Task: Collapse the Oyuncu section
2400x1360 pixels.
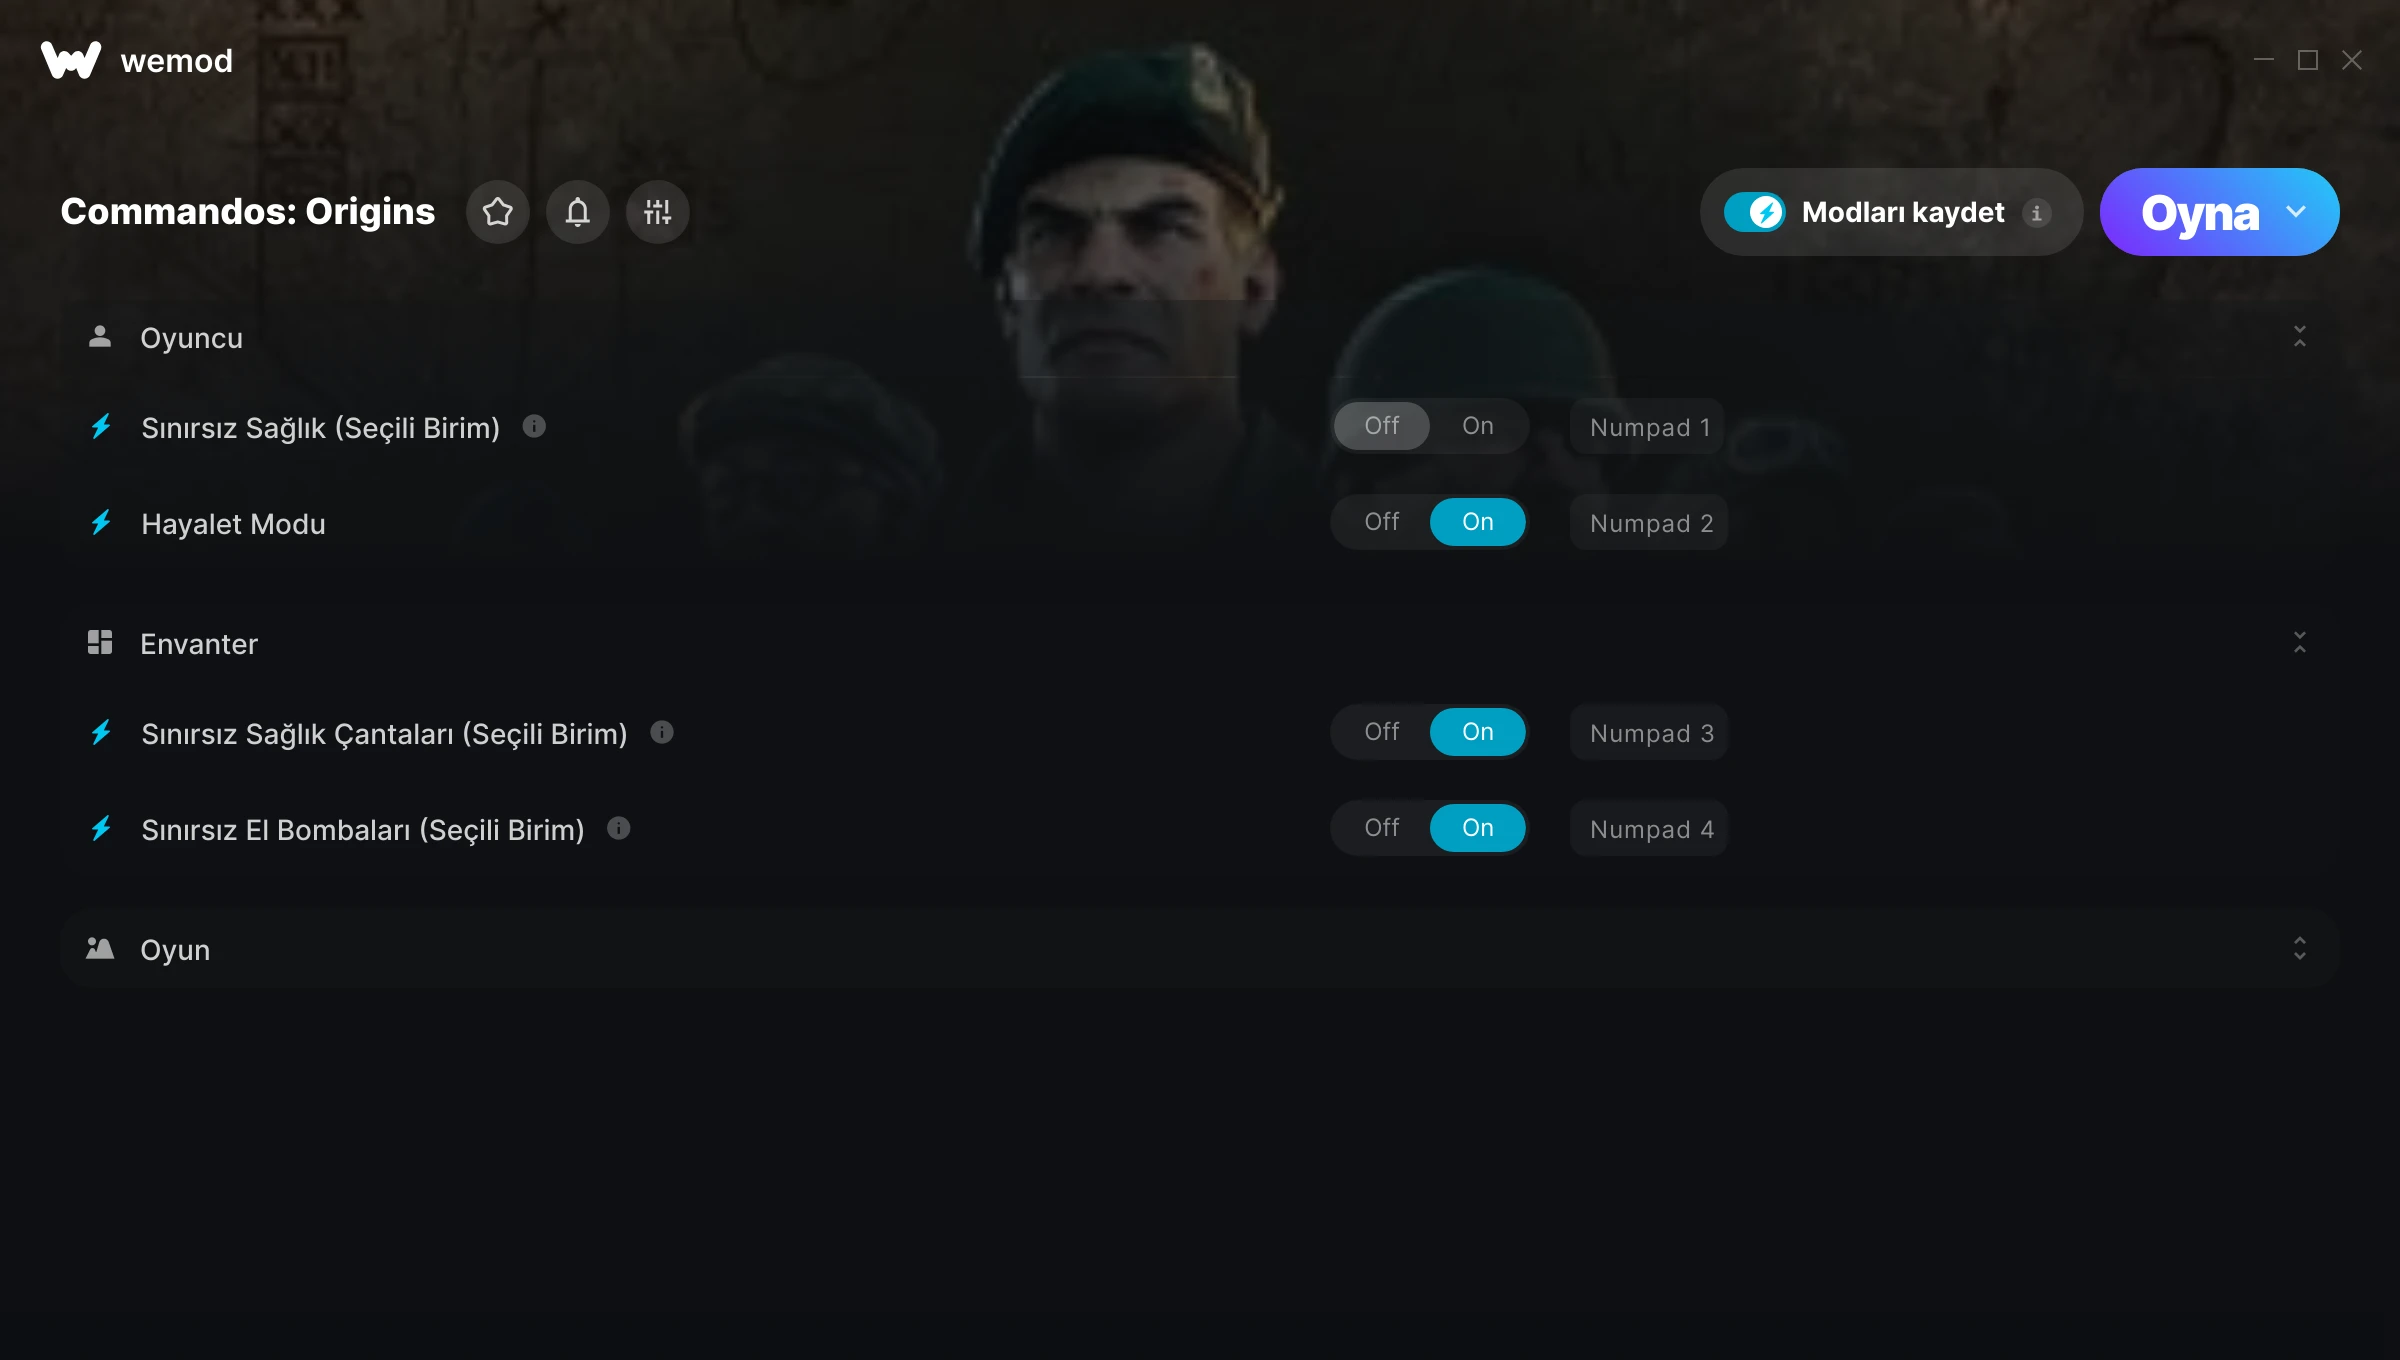Action: pyautogui.click(x=2299, y=337)
